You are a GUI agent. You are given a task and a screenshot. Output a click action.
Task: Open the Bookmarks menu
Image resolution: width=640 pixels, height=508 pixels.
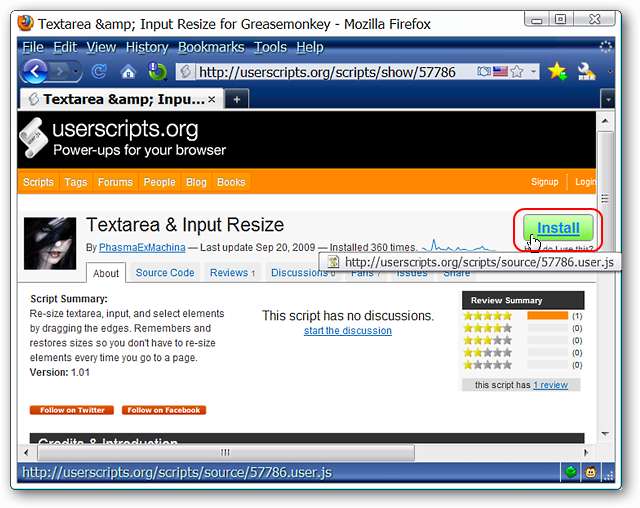click(x=211, y=47)
